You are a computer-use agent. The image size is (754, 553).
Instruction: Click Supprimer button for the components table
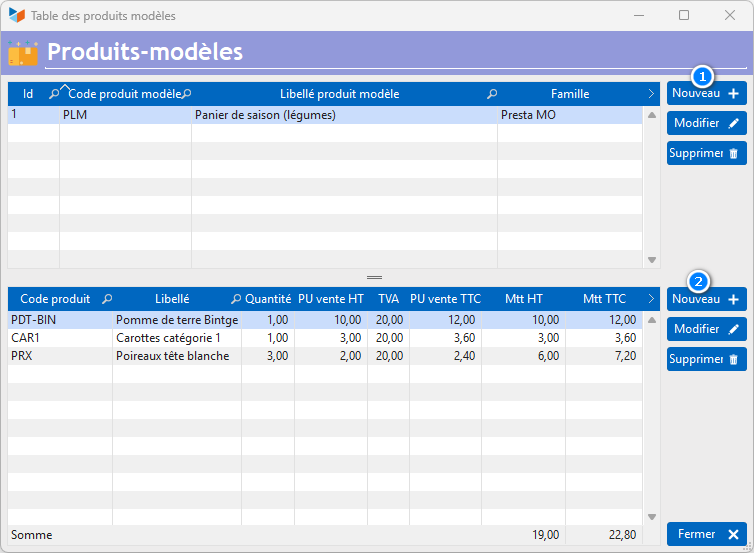706,359
